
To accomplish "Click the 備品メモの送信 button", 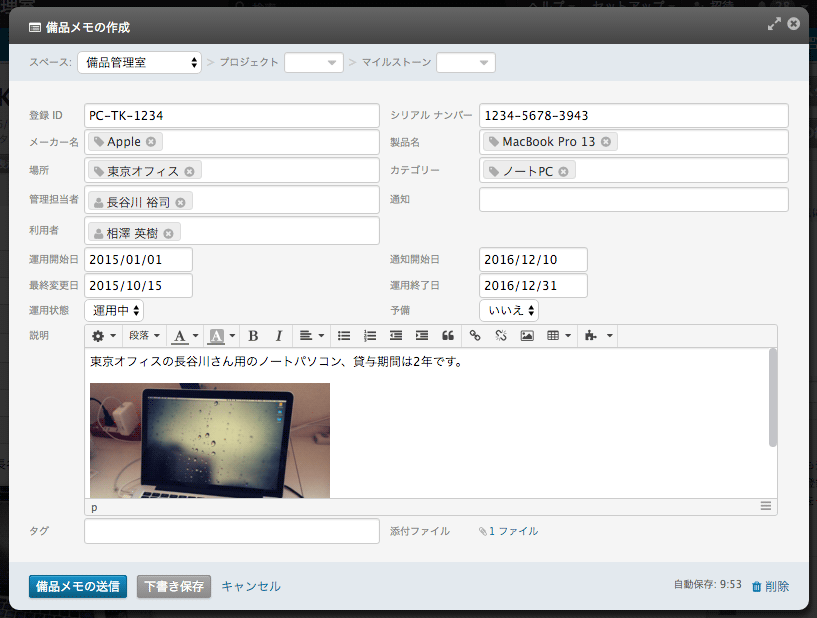I will (78, 586).
